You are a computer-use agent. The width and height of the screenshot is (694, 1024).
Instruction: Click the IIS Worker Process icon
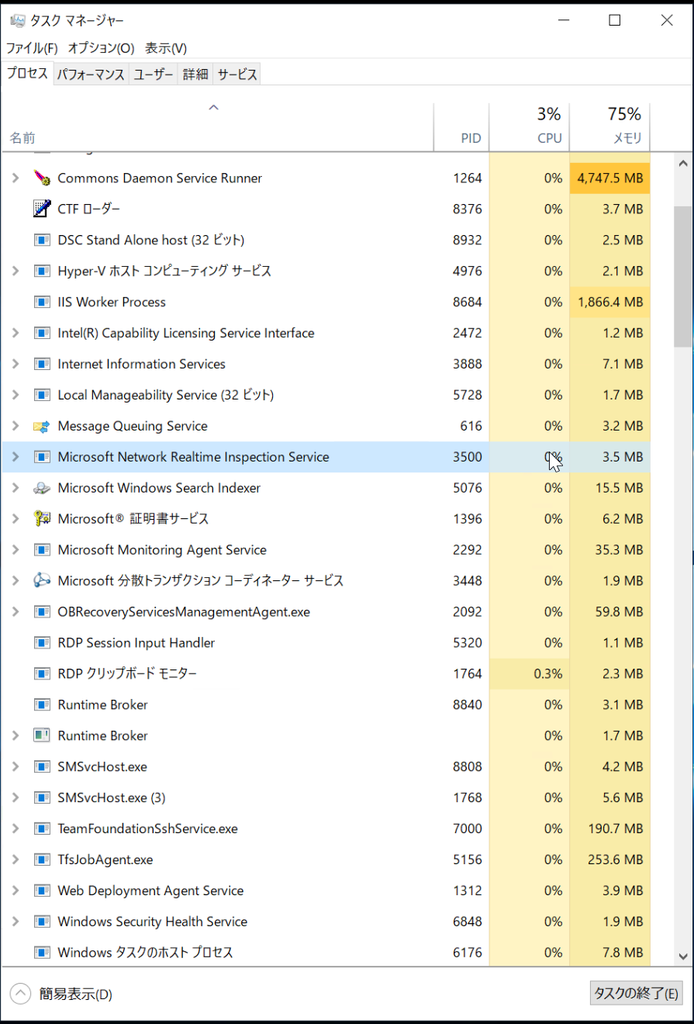42,302
